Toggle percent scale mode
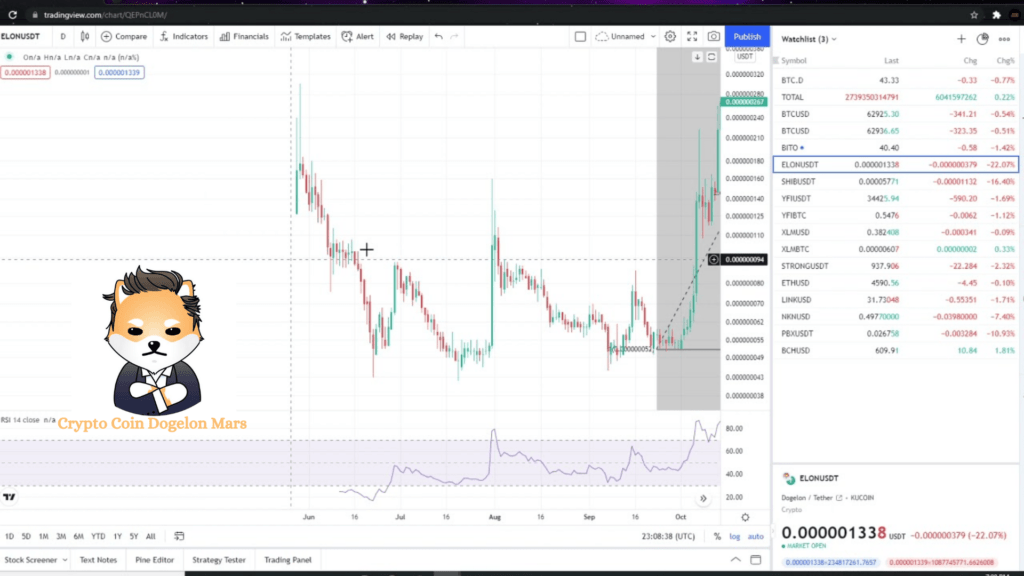The width and height of the screenshot is (1024, 576). coord(717,536)
